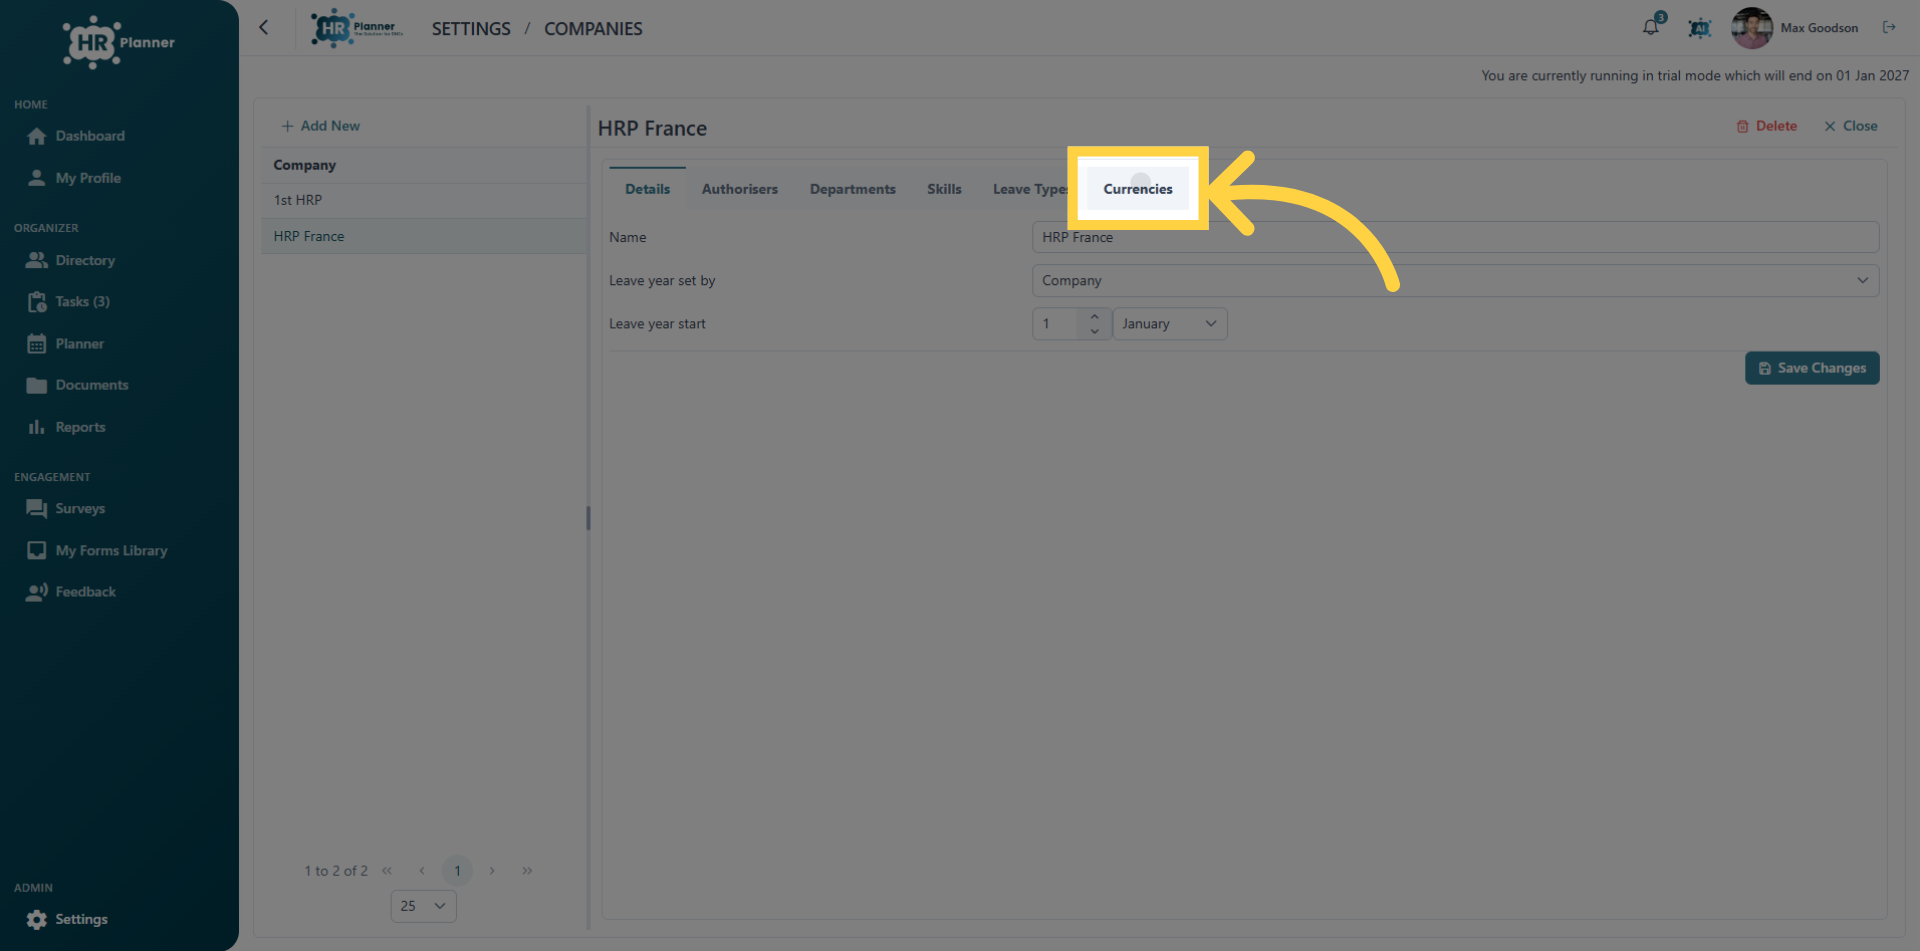Open the Dashboard home icon
This screenshot has height=951, width=1920.
click(x=37, y=136)
